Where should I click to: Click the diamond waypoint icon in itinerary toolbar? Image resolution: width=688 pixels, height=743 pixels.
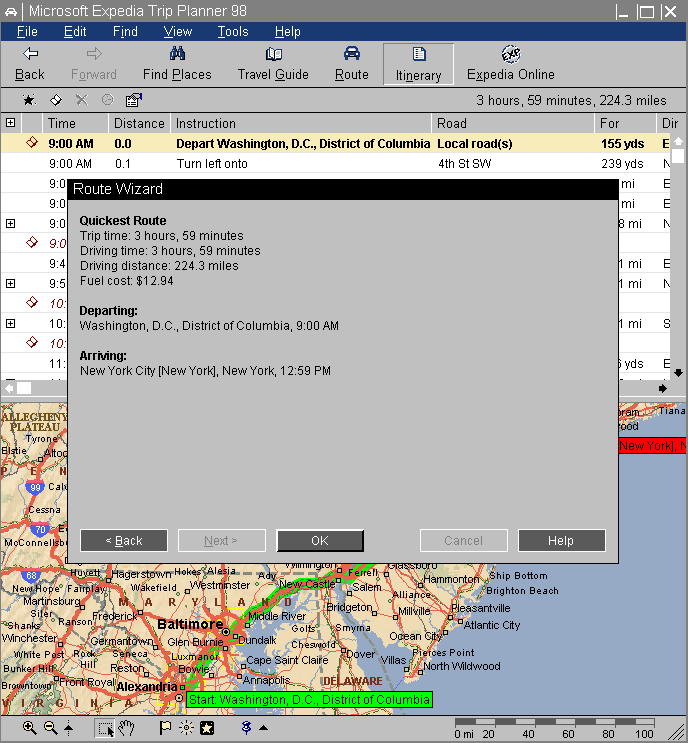click(55, 100)
